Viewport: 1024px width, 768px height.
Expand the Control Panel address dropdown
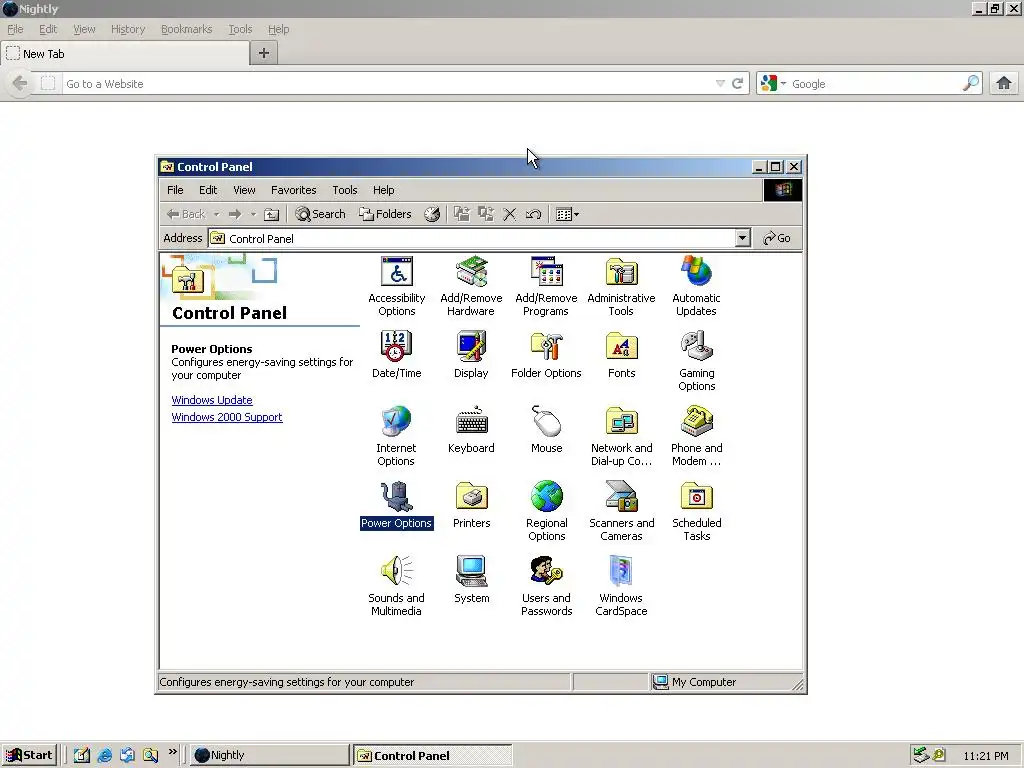pos(742,238)
